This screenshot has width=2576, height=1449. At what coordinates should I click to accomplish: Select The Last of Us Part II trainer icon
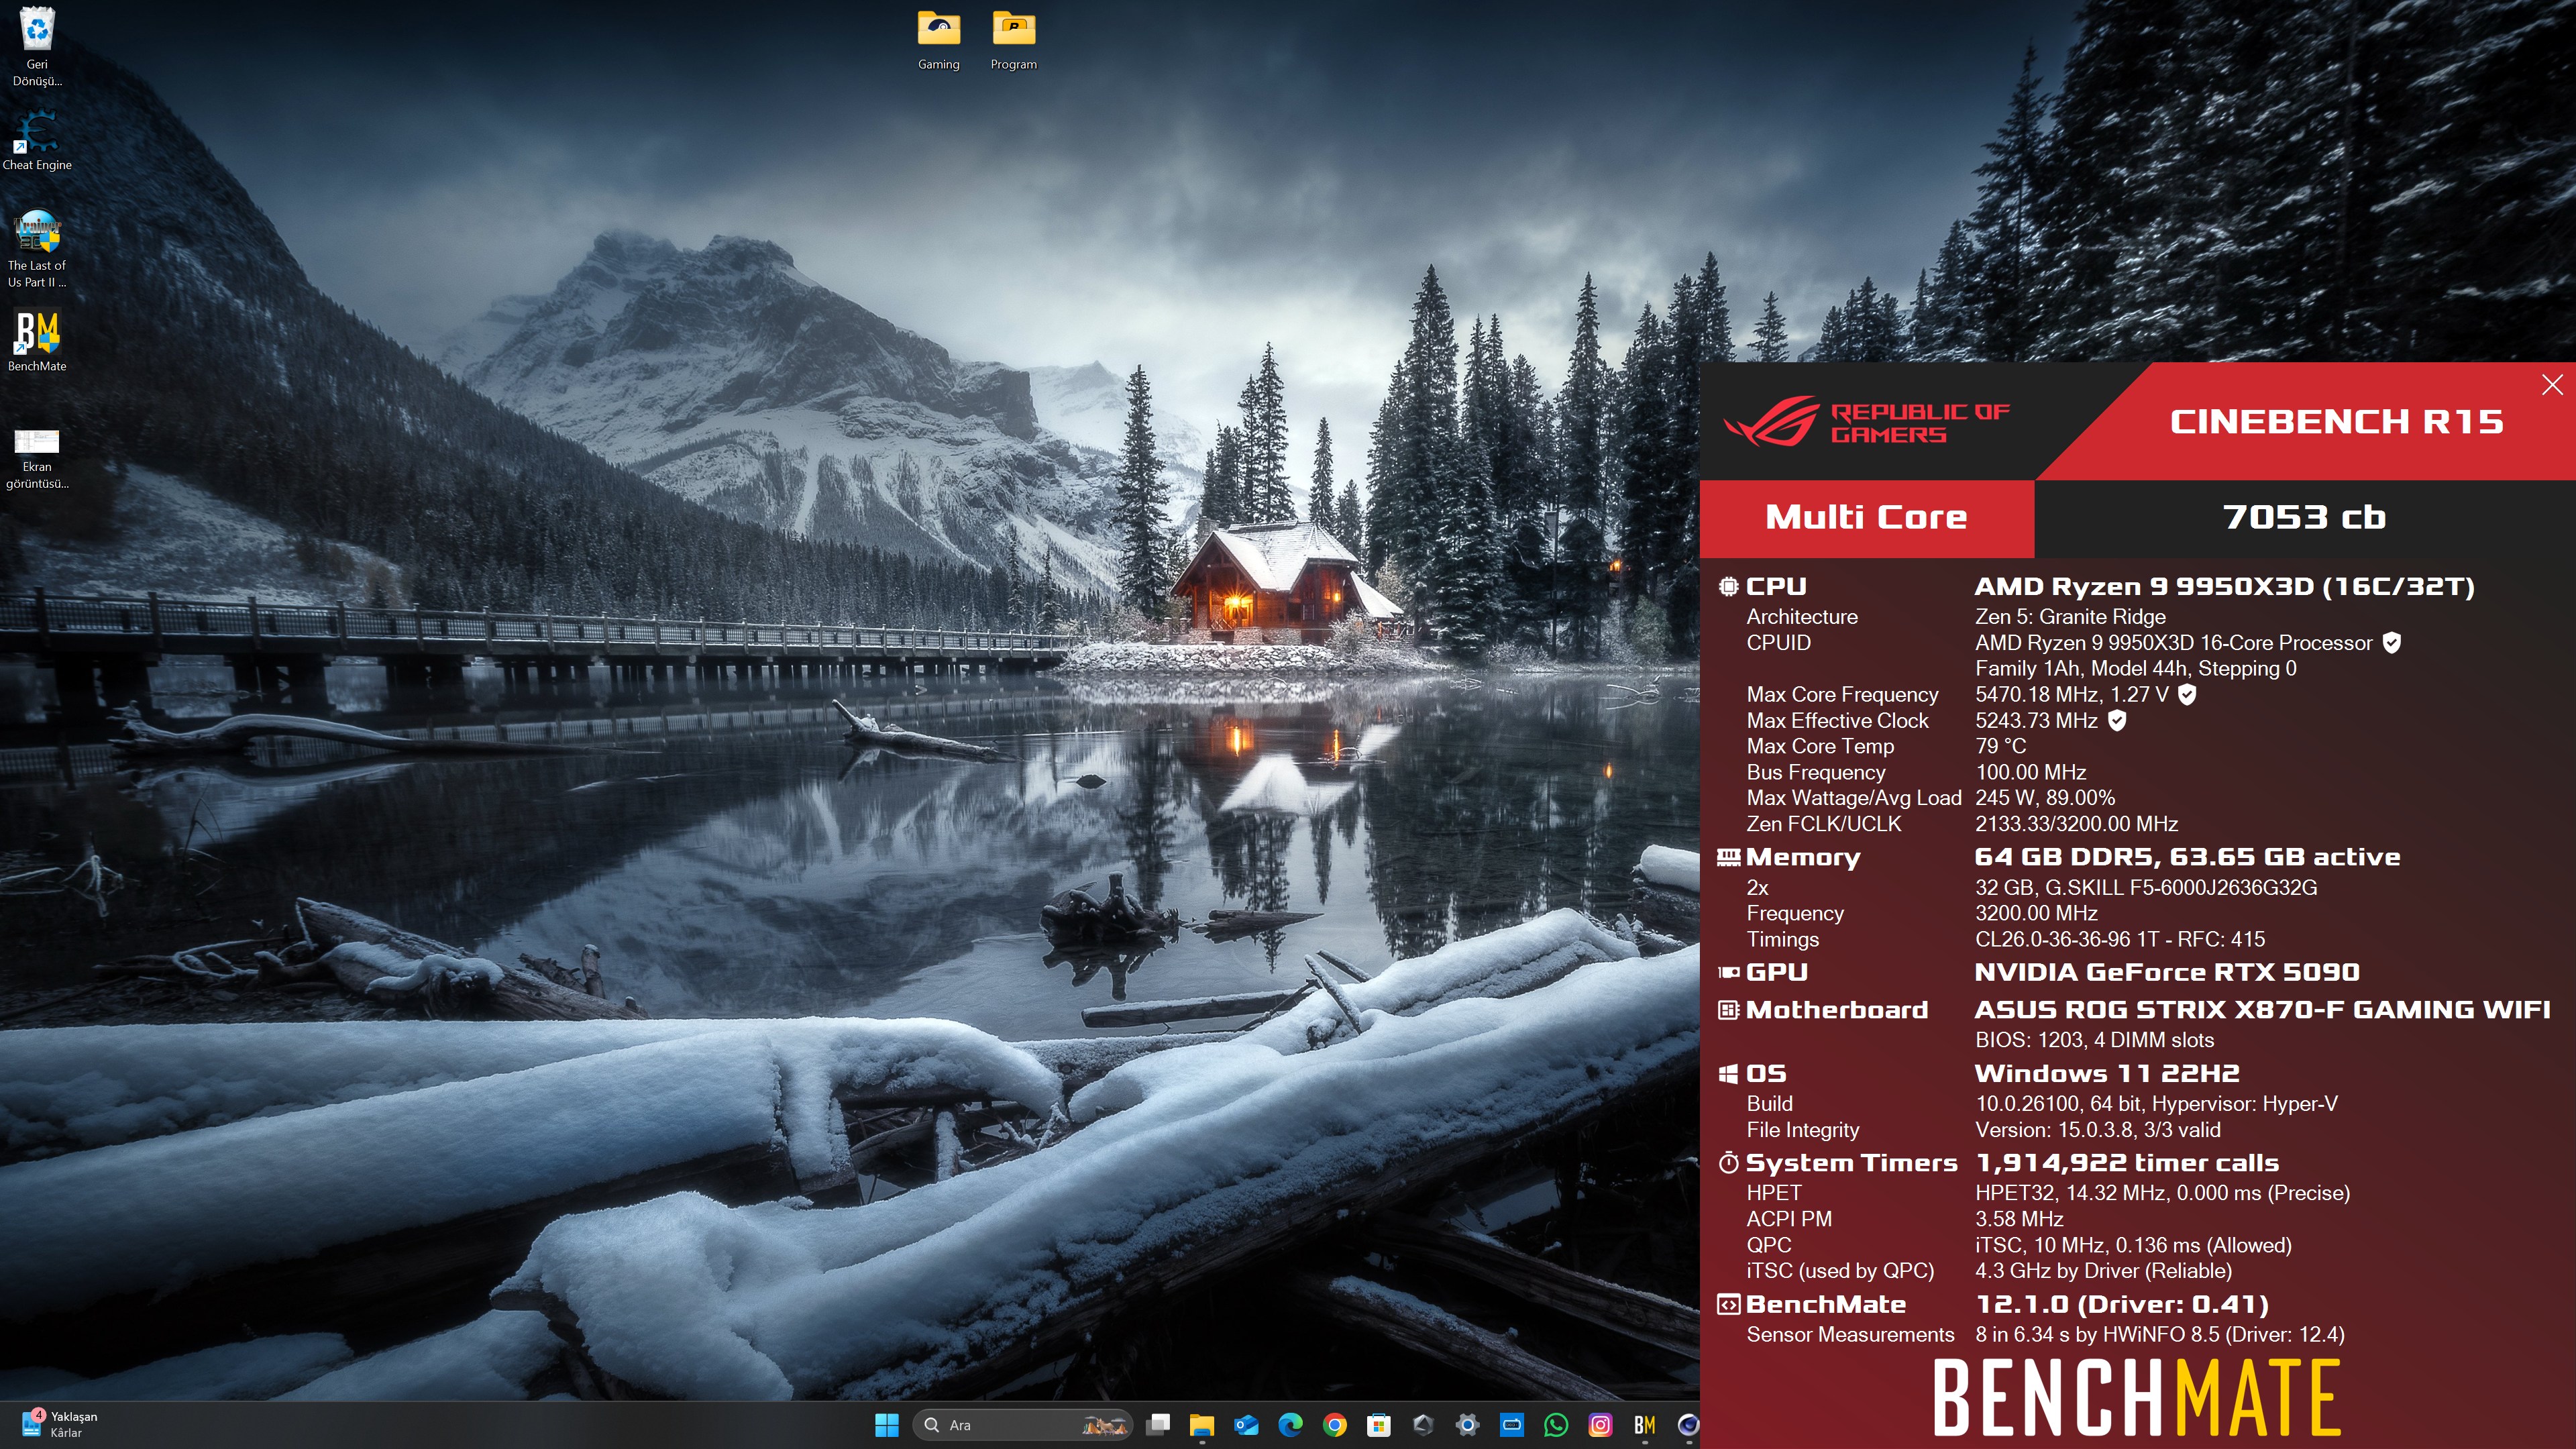(37, 249)
